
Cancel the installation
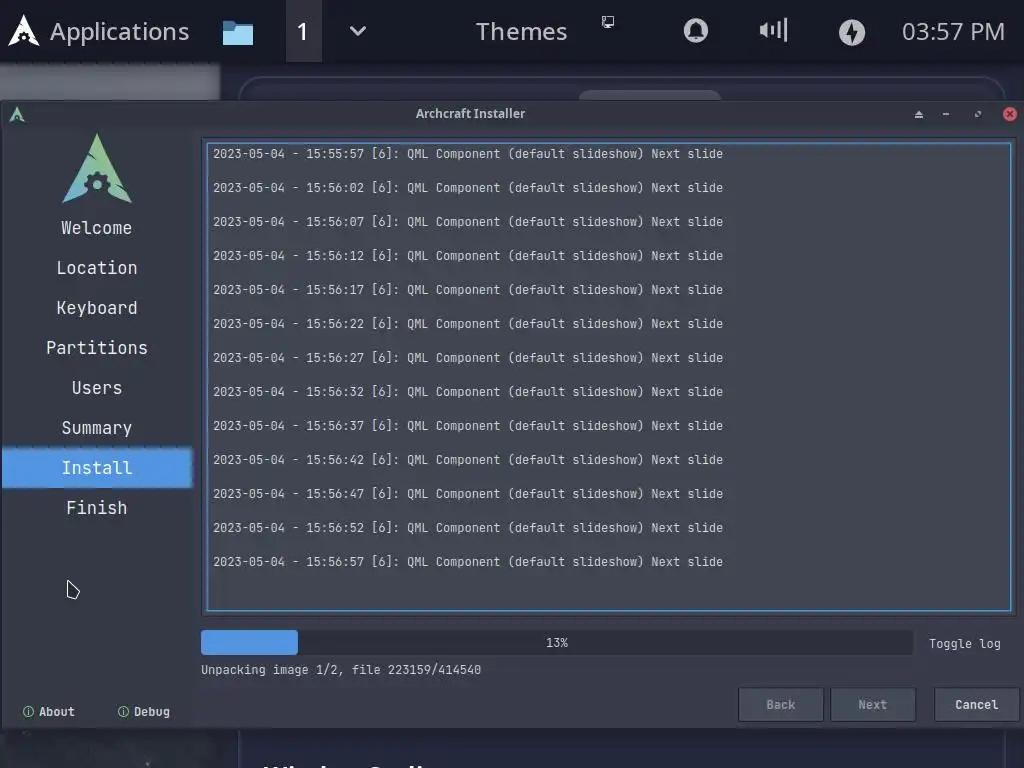pyautogui.click(x=976, y=705)
